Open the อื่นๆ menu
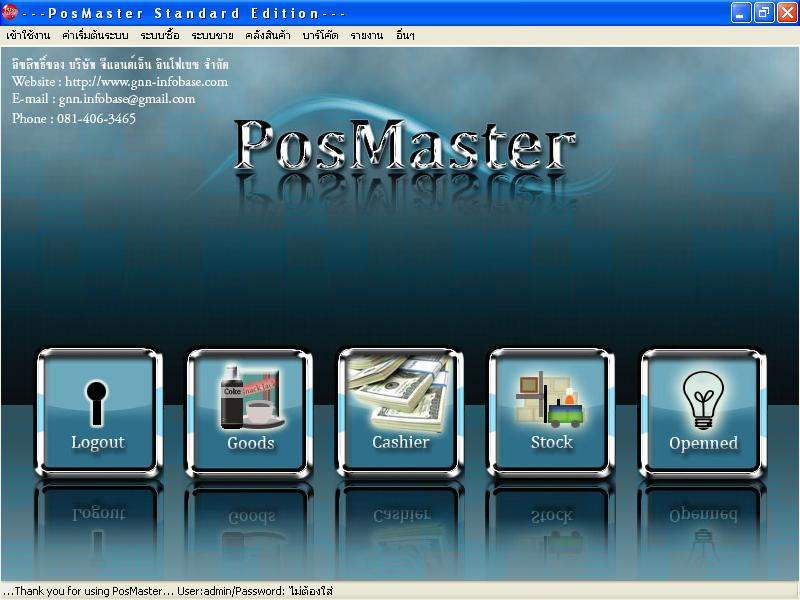The width and height of the screenshot is (800, 600). click(x=405, y=35)
